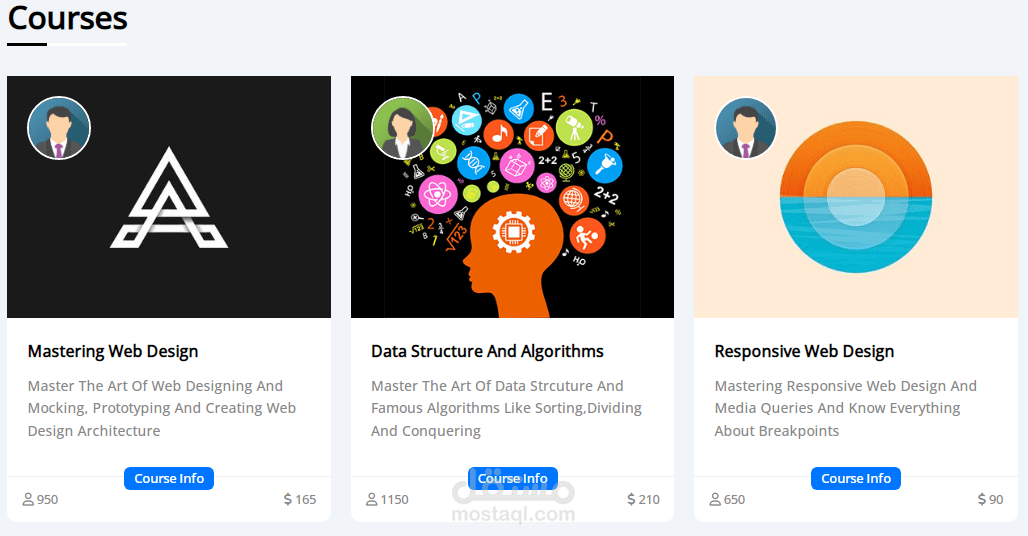The image size is (1028, 536).
Task: Click the dollar icon beside 90
Action: pyautogui.click(x=982, y=499)
